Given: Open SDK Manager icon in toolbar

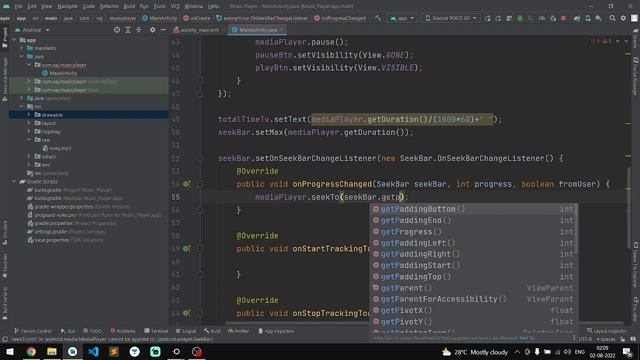Looking at the screenshot, I should click(x=598, y=18).
